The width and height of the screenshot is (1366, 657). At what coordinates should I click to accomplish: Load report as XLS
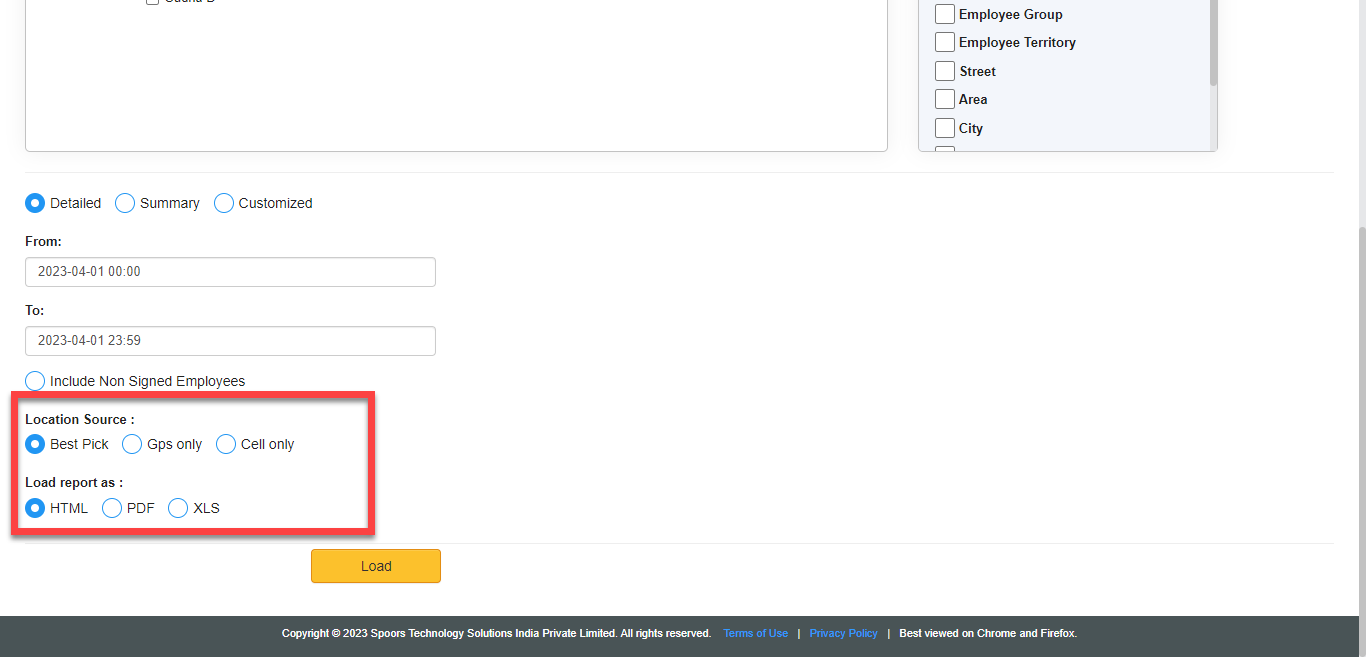(x=178, y=508)
